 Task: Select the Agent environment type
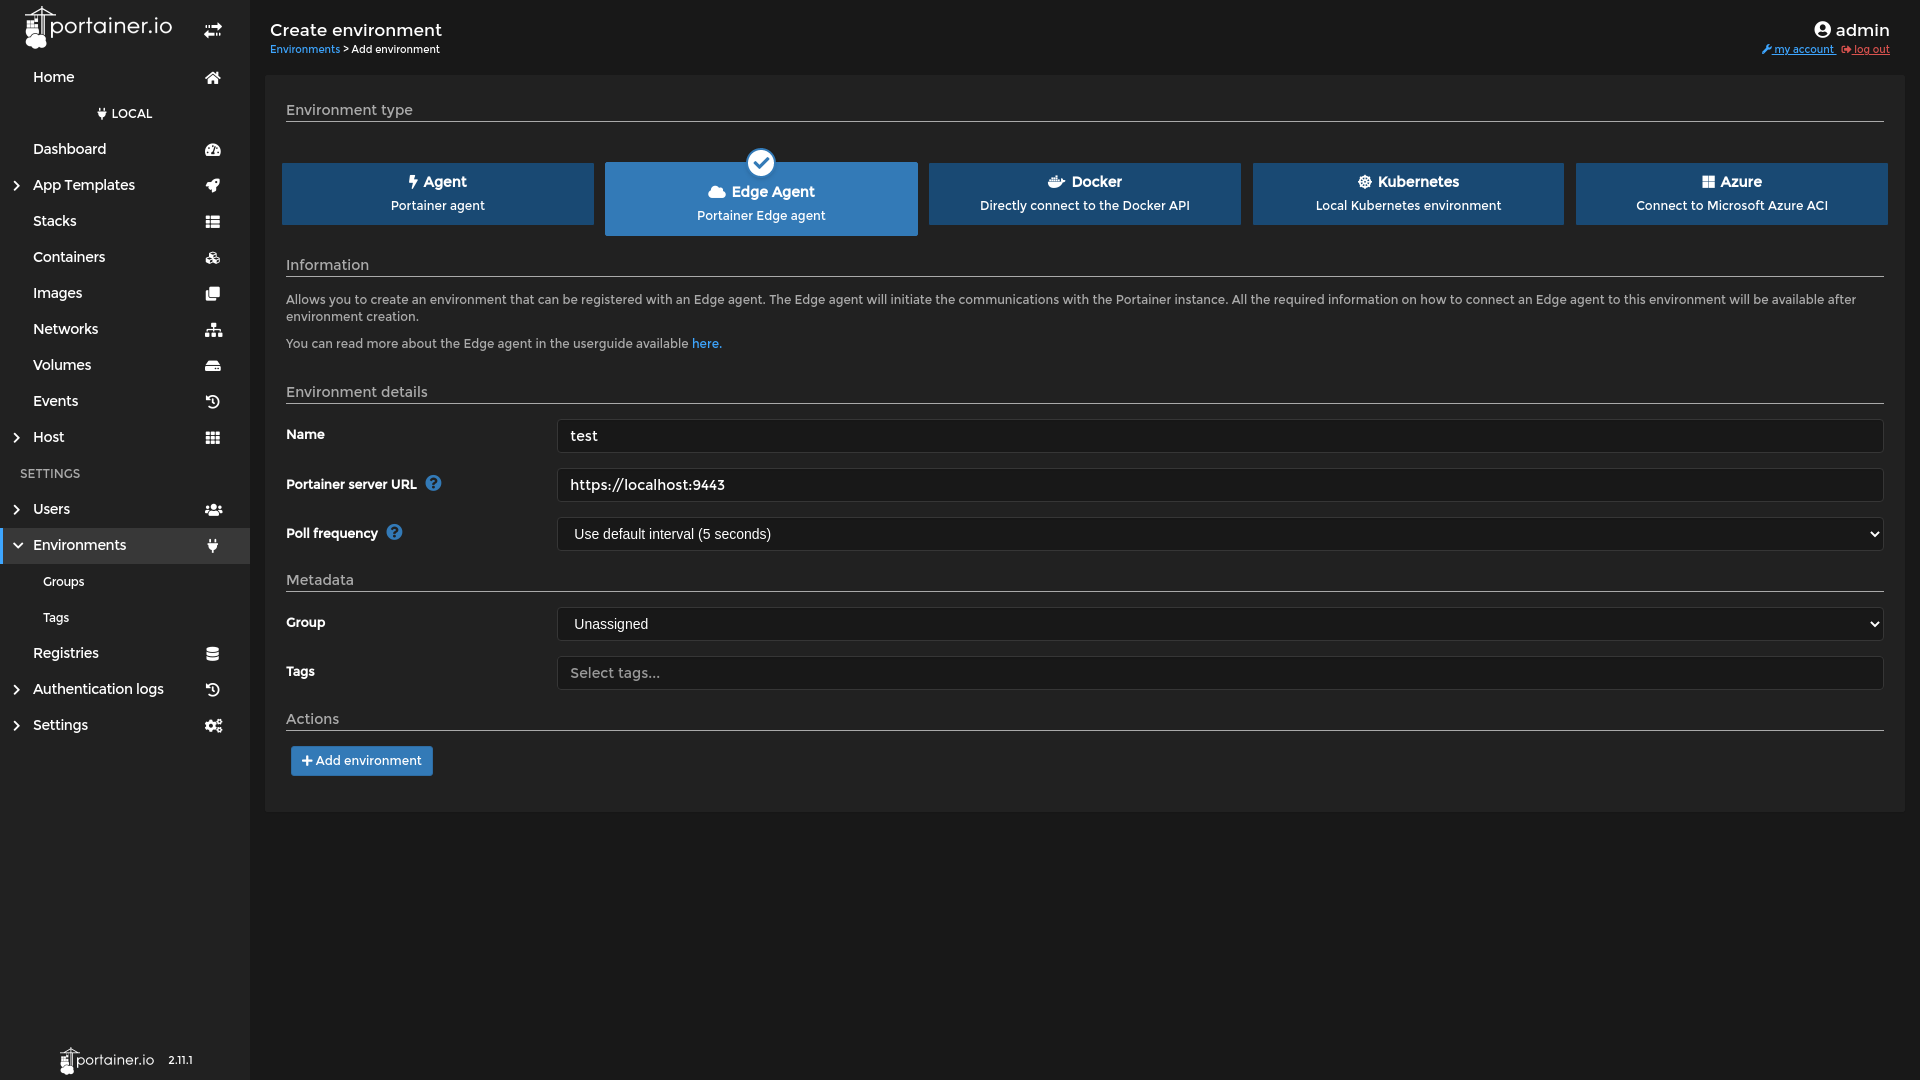(x=437, y=194)
